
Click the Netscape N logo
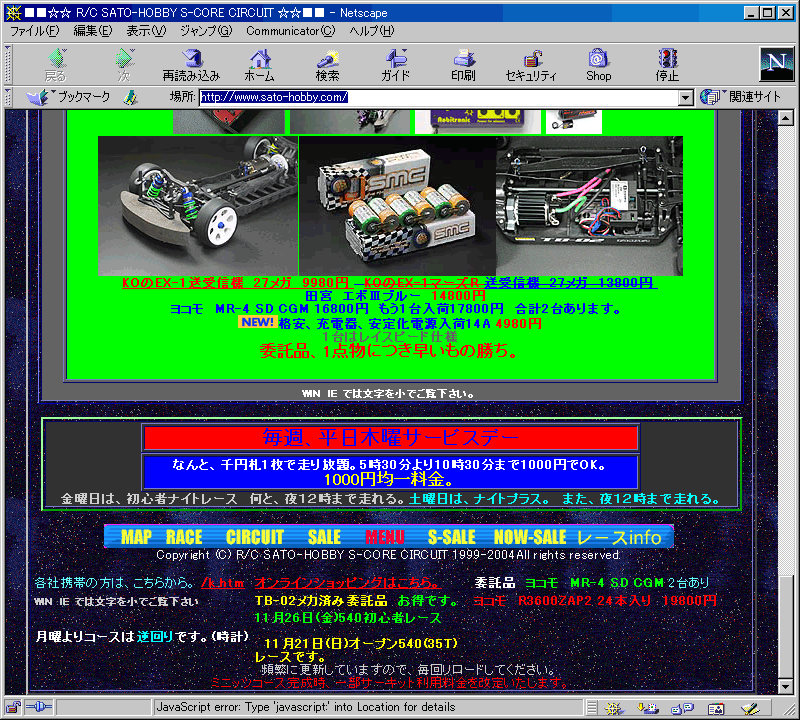[776, 64]
